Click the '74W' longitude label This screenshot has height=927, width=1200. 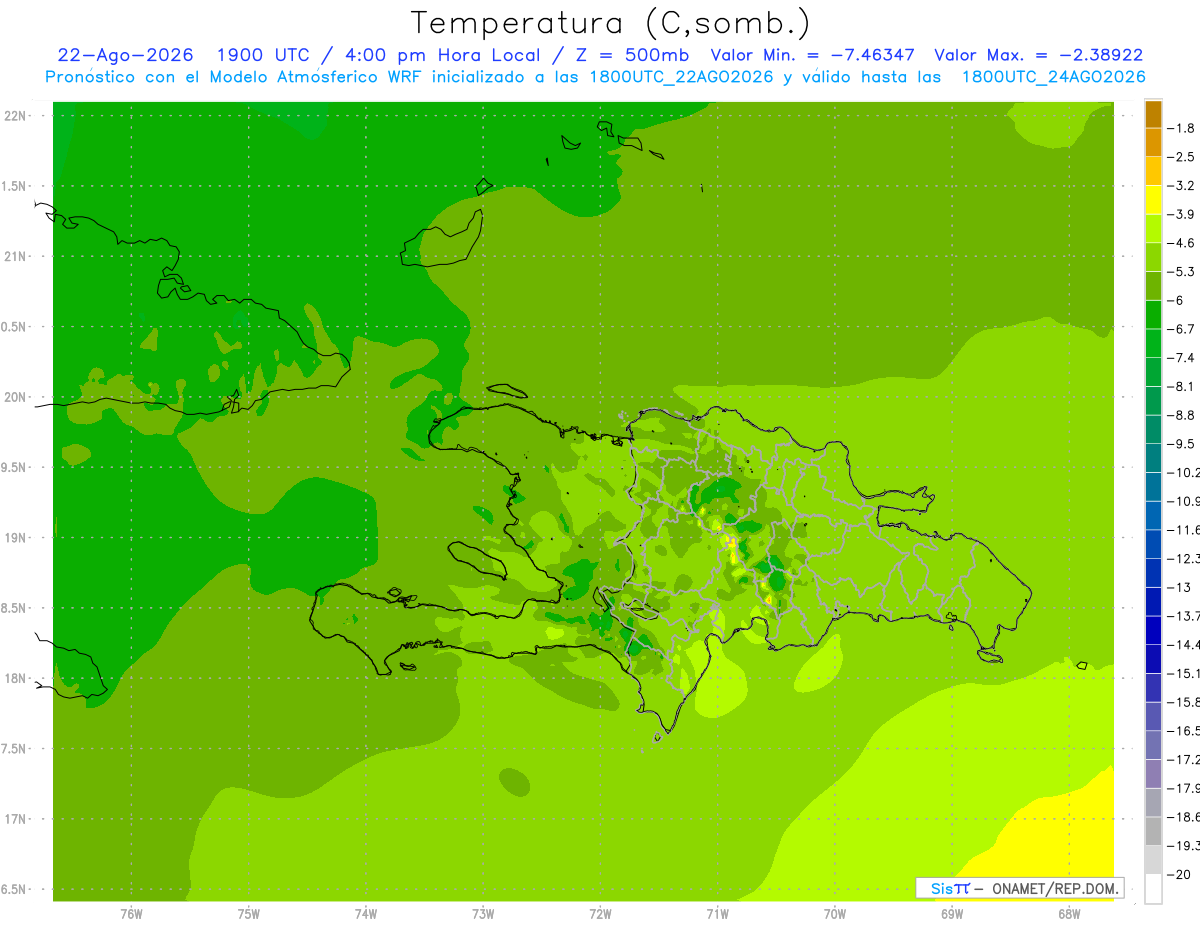(x=366, y=914)
